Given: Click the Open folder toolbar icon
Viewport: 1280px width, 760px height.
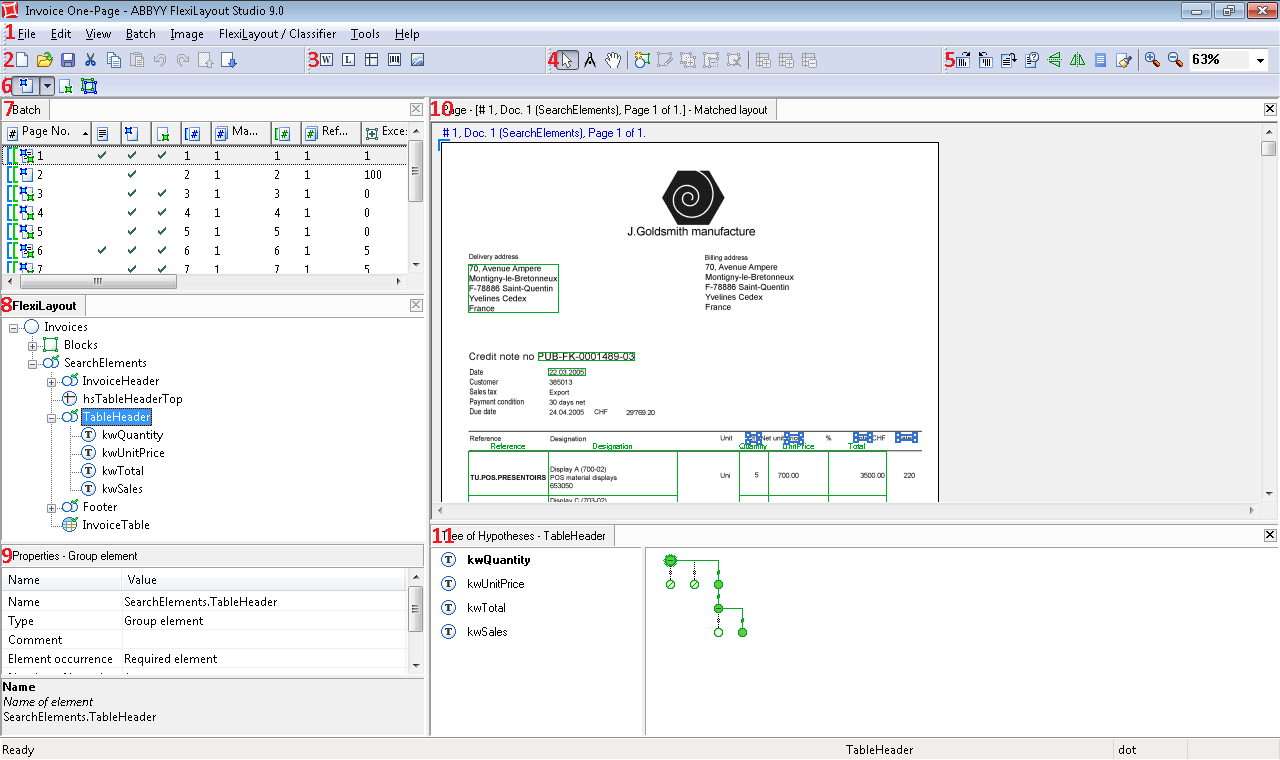Looking at the screenshot, I should pos(45,60).
